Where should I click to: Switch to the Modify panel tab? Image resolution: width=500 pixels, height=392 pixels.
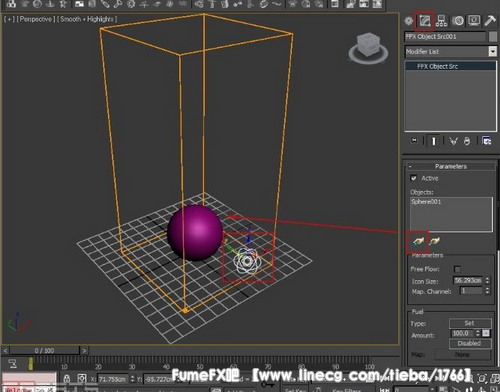point(424,21)
